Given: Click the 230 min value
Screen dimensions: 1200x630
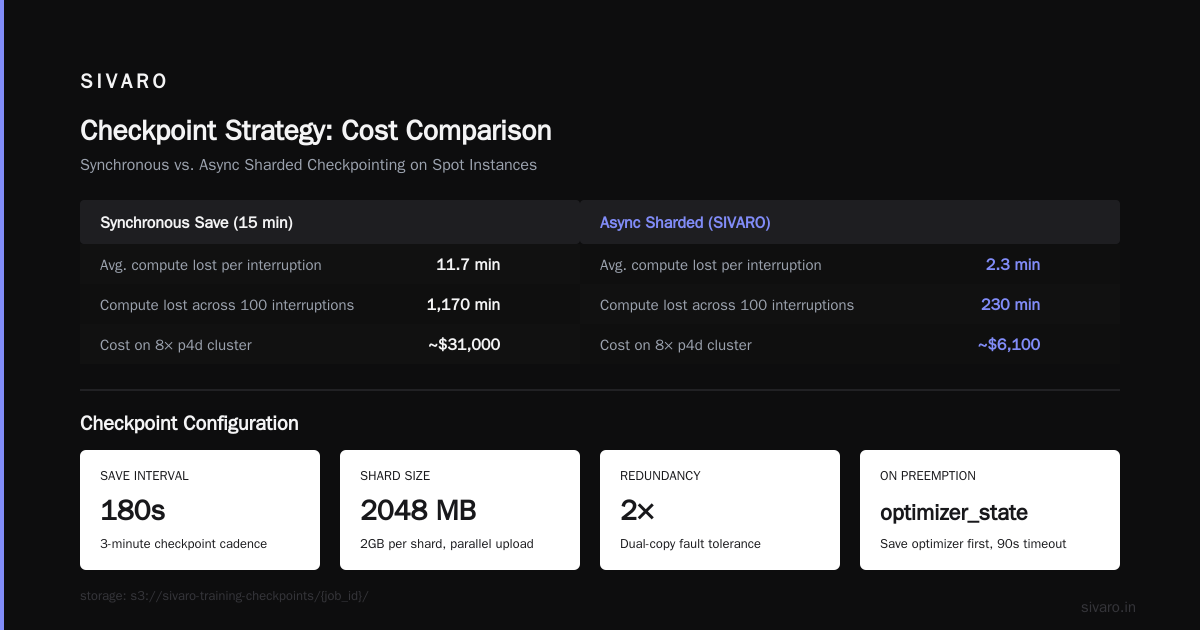Looking at the screenshot, I should (x=1010, y=305).
